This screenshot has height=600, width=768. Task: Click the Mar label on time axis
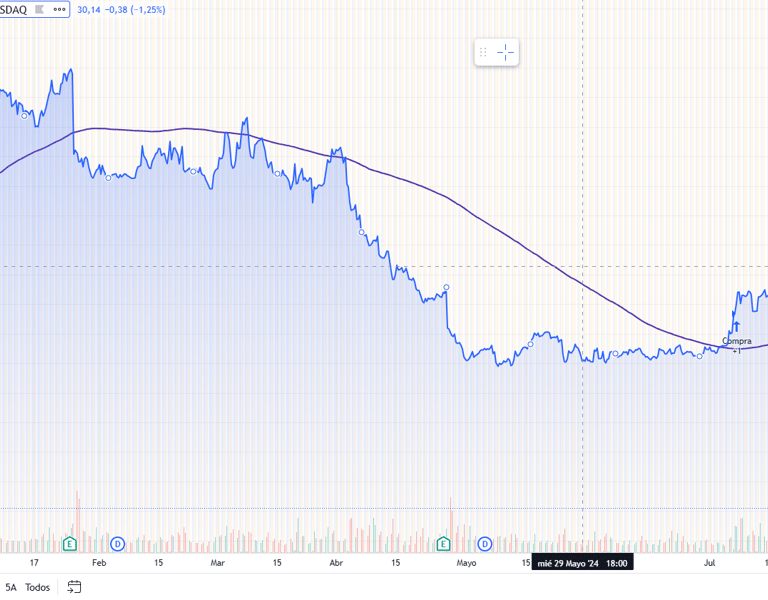[x=217, y=563]
